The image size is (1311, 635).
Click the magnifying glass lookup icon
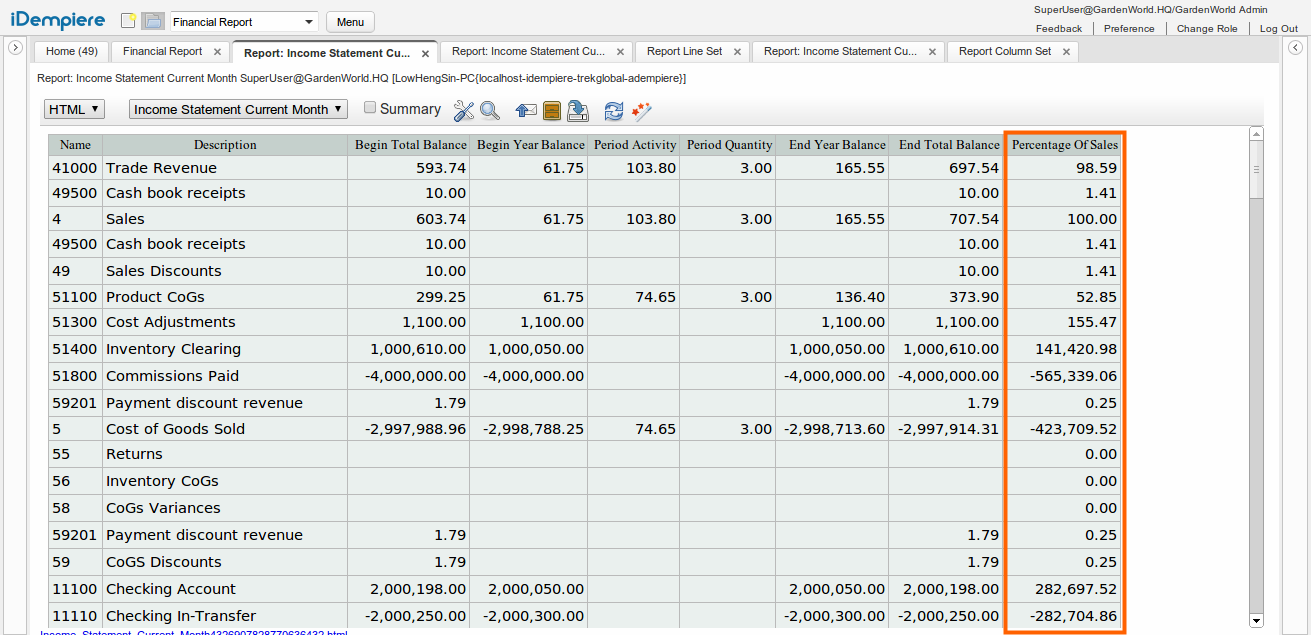click(x=490, y=110)
